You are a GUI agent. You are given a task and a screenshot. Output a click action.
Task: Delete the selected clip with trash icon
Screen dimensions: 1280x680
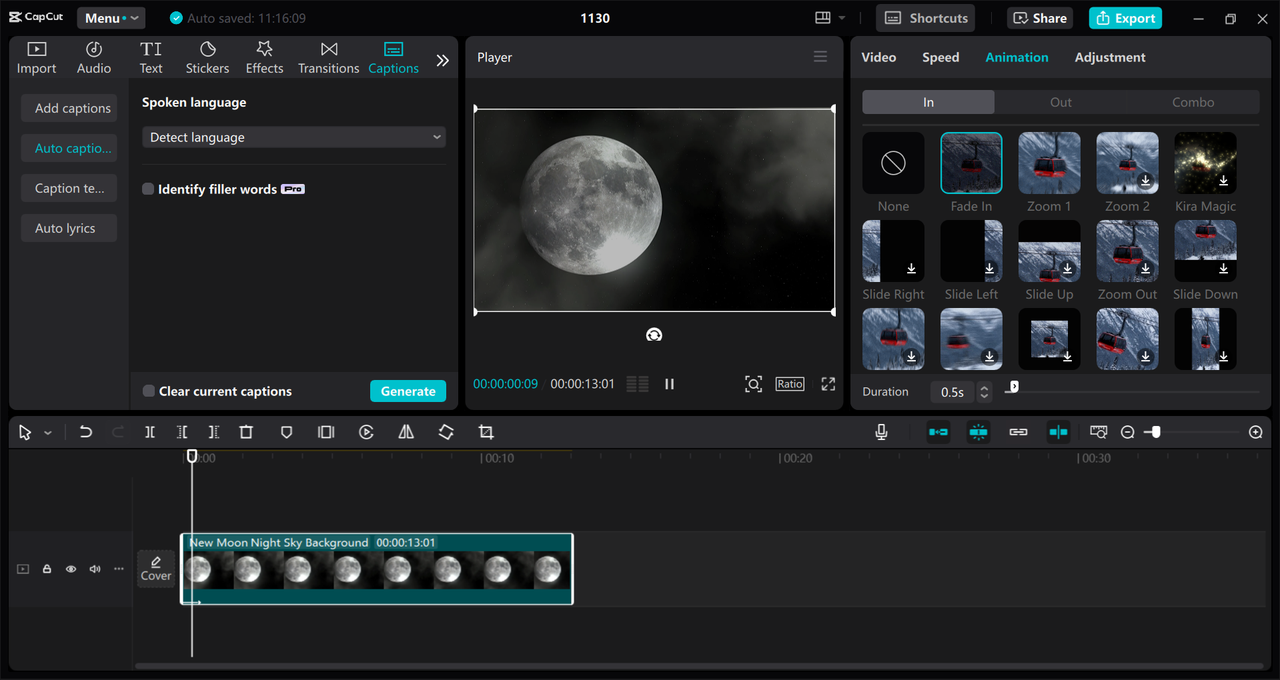[x=246, y=432]
